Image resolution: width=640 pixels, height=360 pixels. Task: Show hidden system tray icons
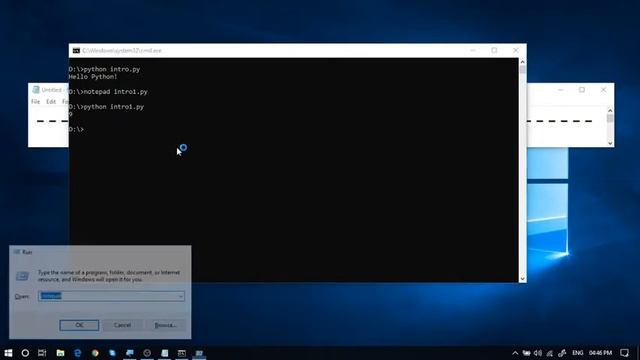tap(515, 353)
